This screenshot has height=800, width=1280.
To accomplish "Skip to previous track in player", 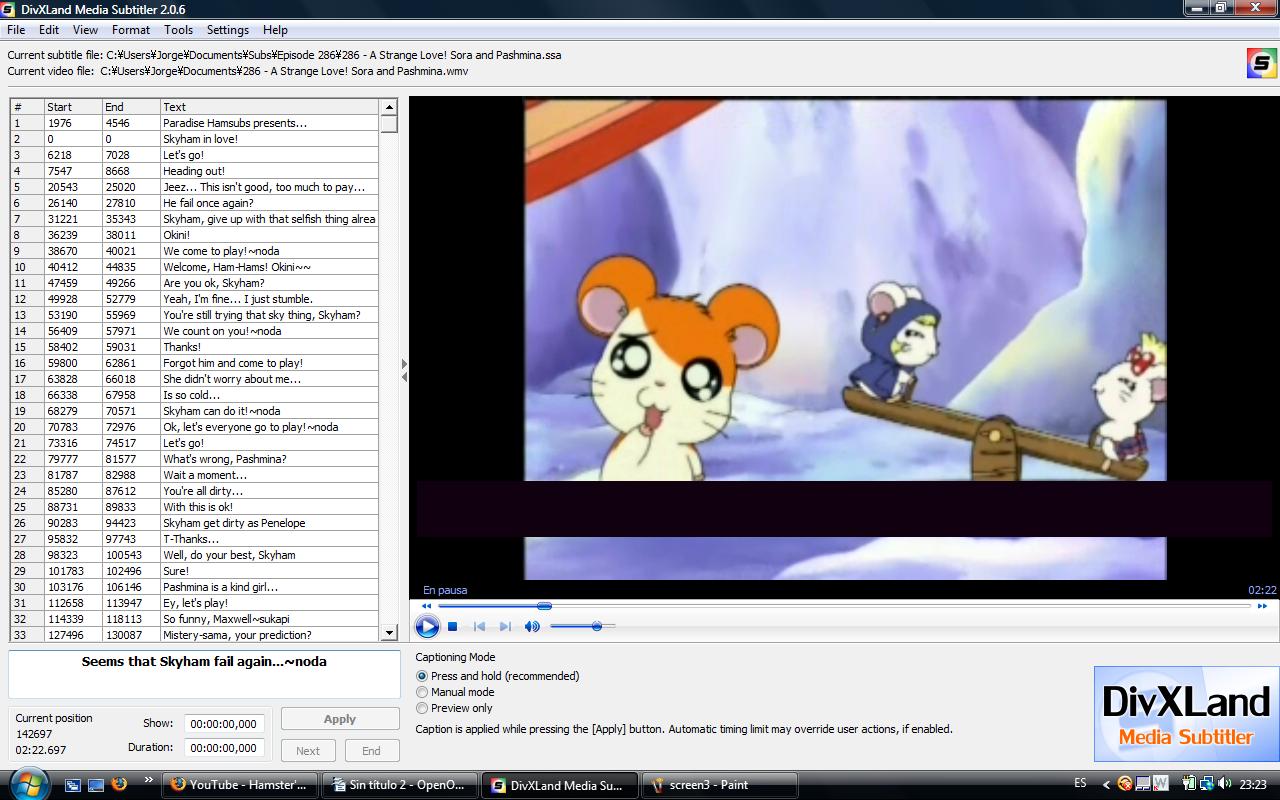I will coord(479,626).
